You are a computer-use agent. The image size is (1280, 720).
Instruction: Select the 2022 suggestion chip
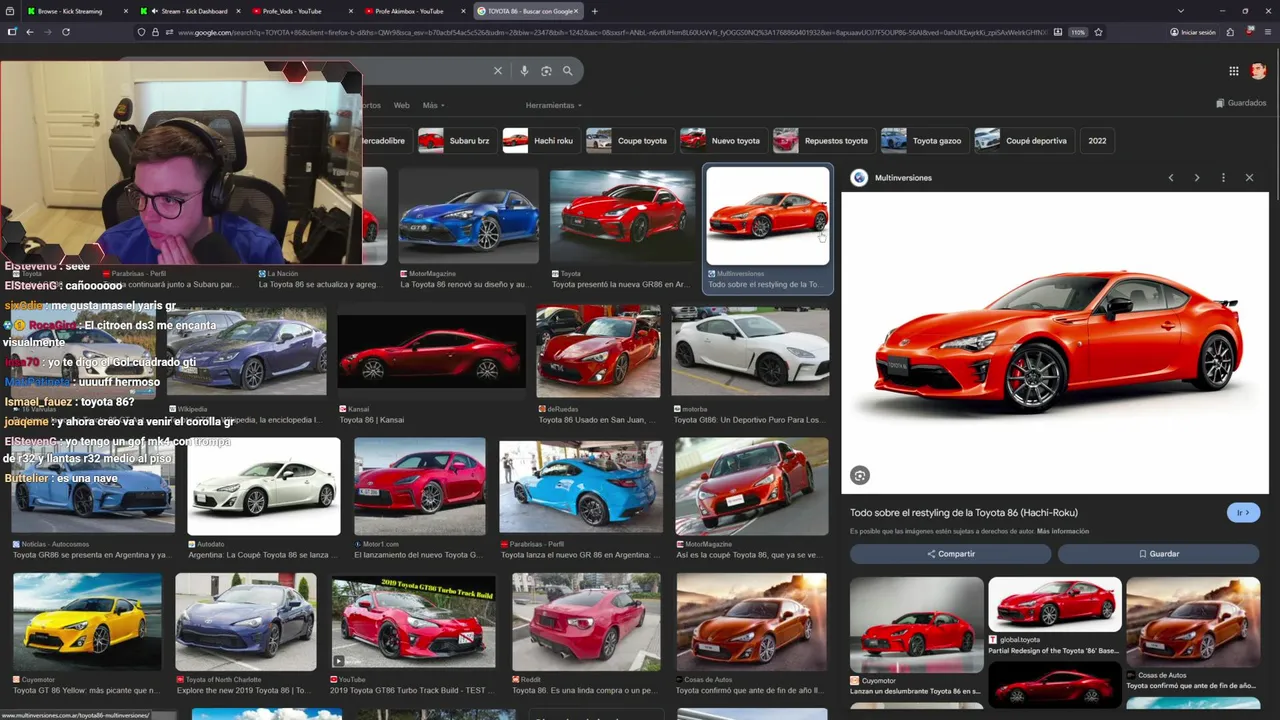pos(1097,141)
